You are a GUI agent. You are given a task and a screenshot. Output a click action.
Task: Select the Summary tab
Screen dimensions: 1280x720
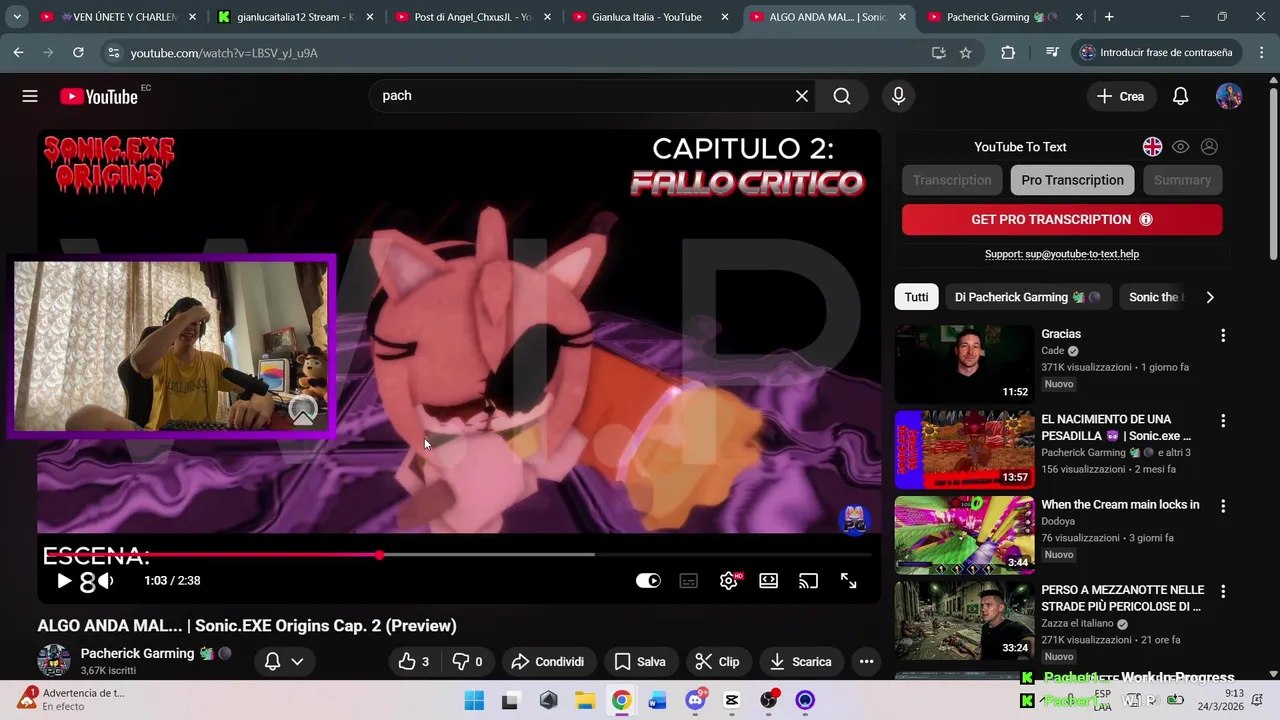(x=1182, y=180)
